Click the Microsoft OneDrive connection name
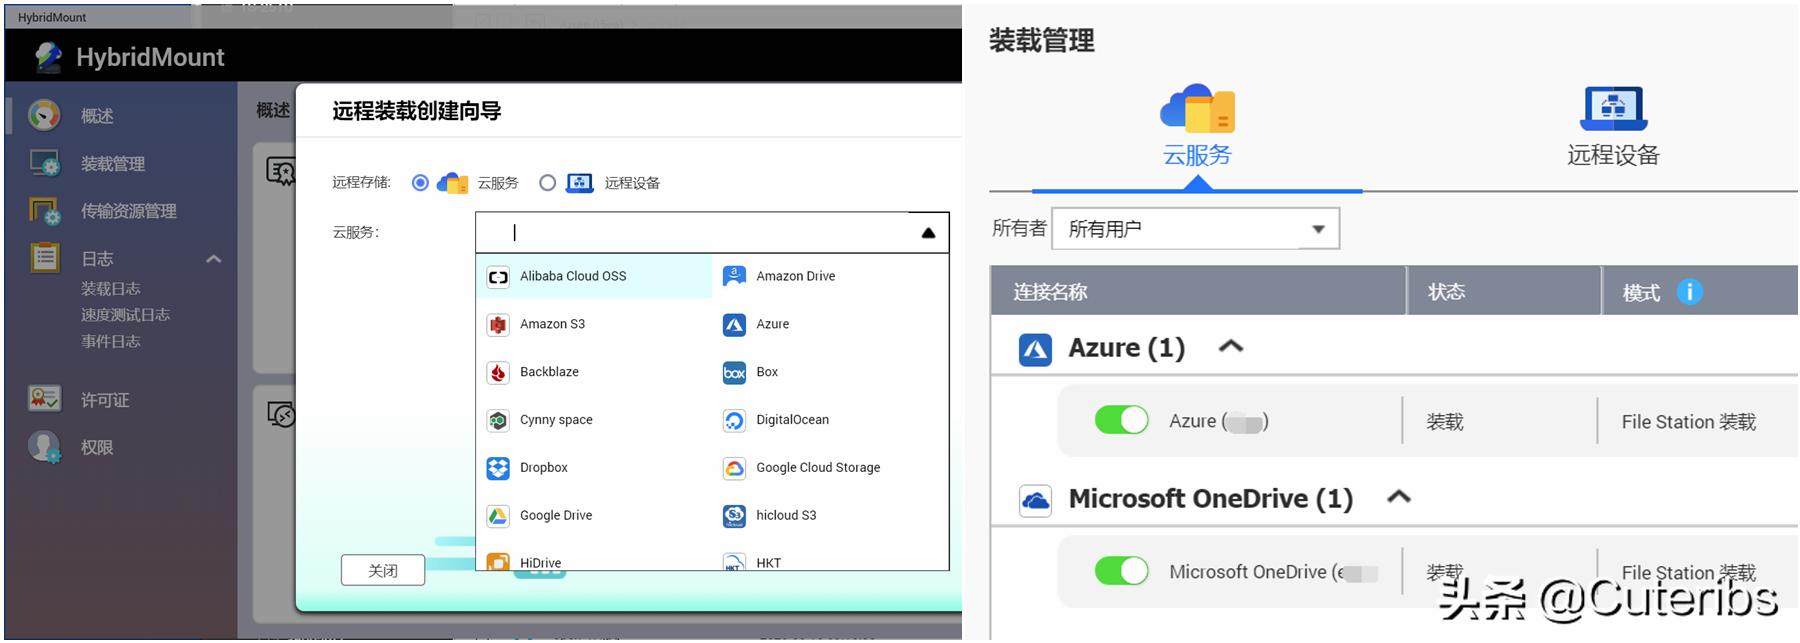 [1273, 572]
